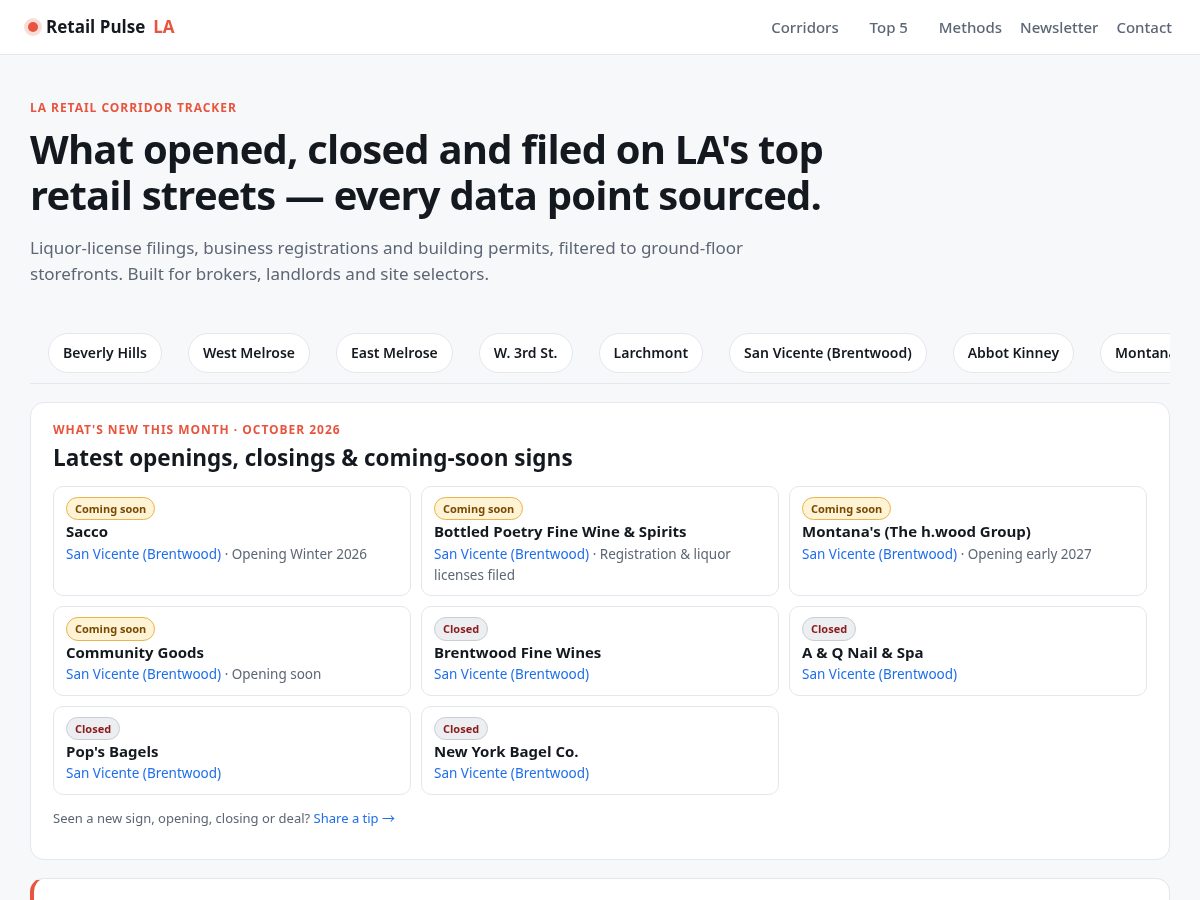Select the Beverly Hills corridor chip
Image resolution: width=1200 pixels, height=900 pixels.
105,353
